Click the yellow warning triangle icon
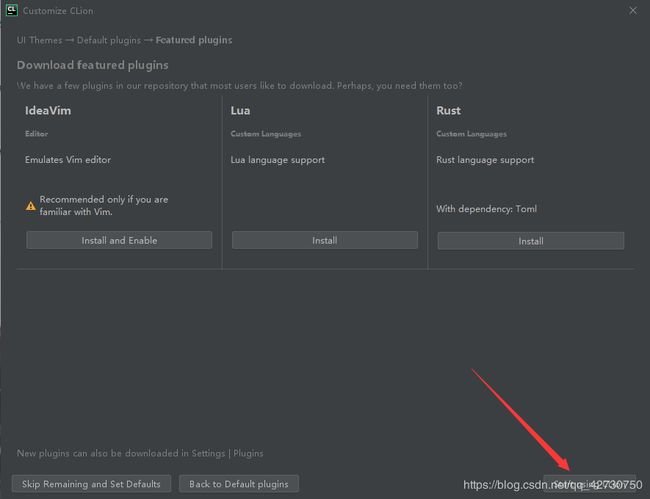The image size is (650, 499). click(31, 206)
